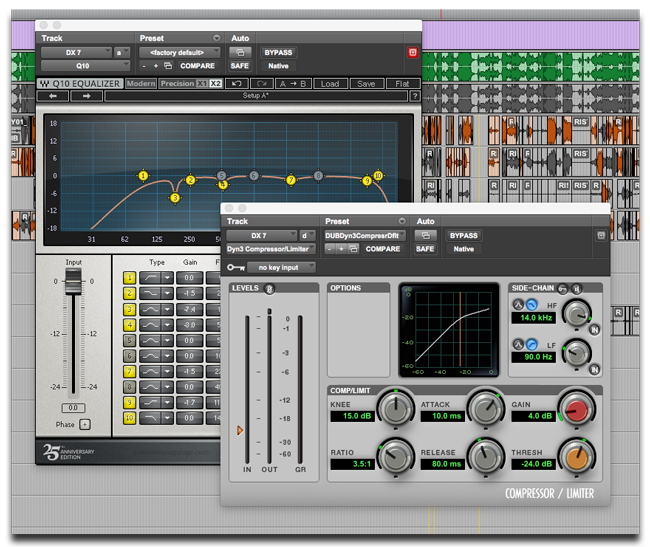Toggle Q10 band 1 on/off
The height and width of the screenshot is (547, 650).
point(129,278)
